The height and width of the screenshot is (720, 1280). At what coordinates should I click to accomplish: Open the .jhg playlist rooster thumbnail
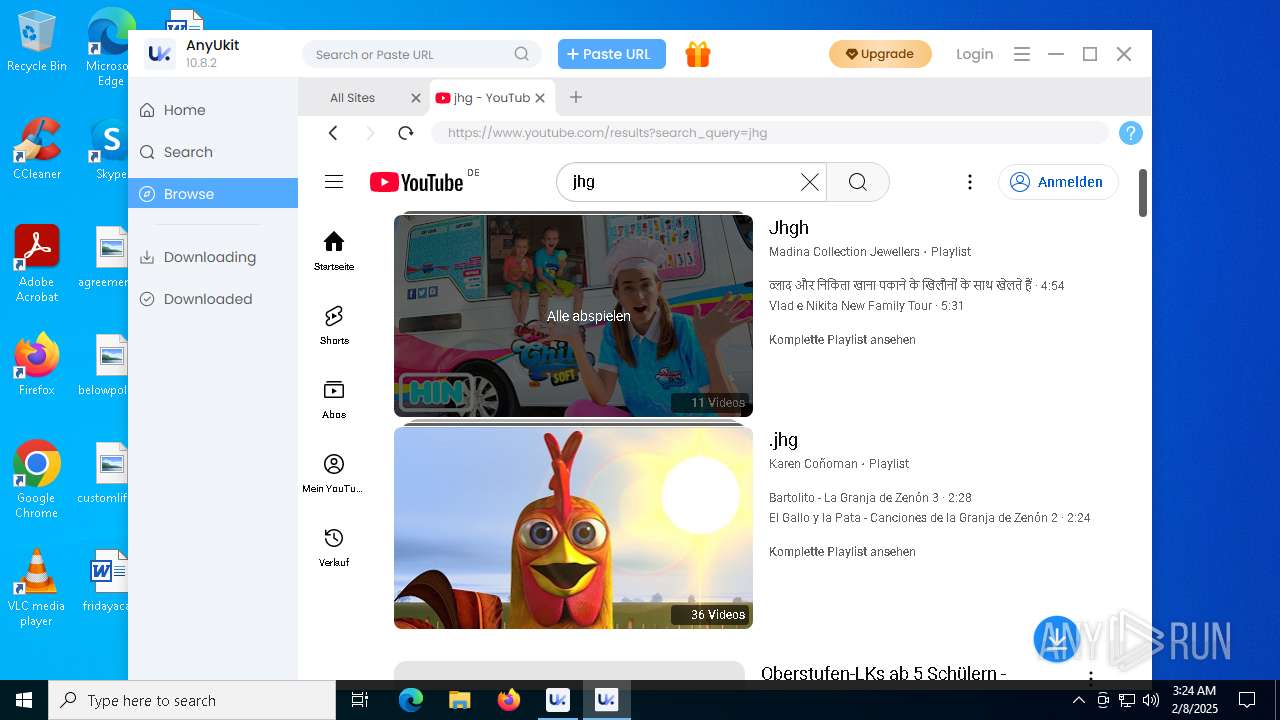click(573, 528)
